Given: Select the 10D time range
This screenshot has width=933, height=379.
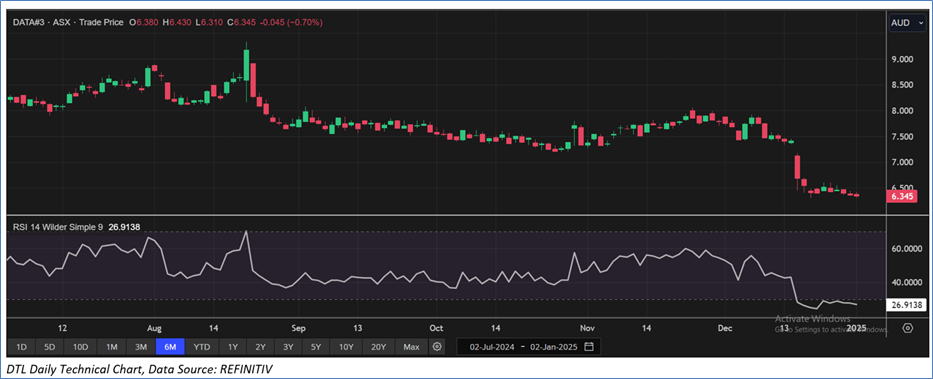Looking at the screenshot, I should pos(80,346).
